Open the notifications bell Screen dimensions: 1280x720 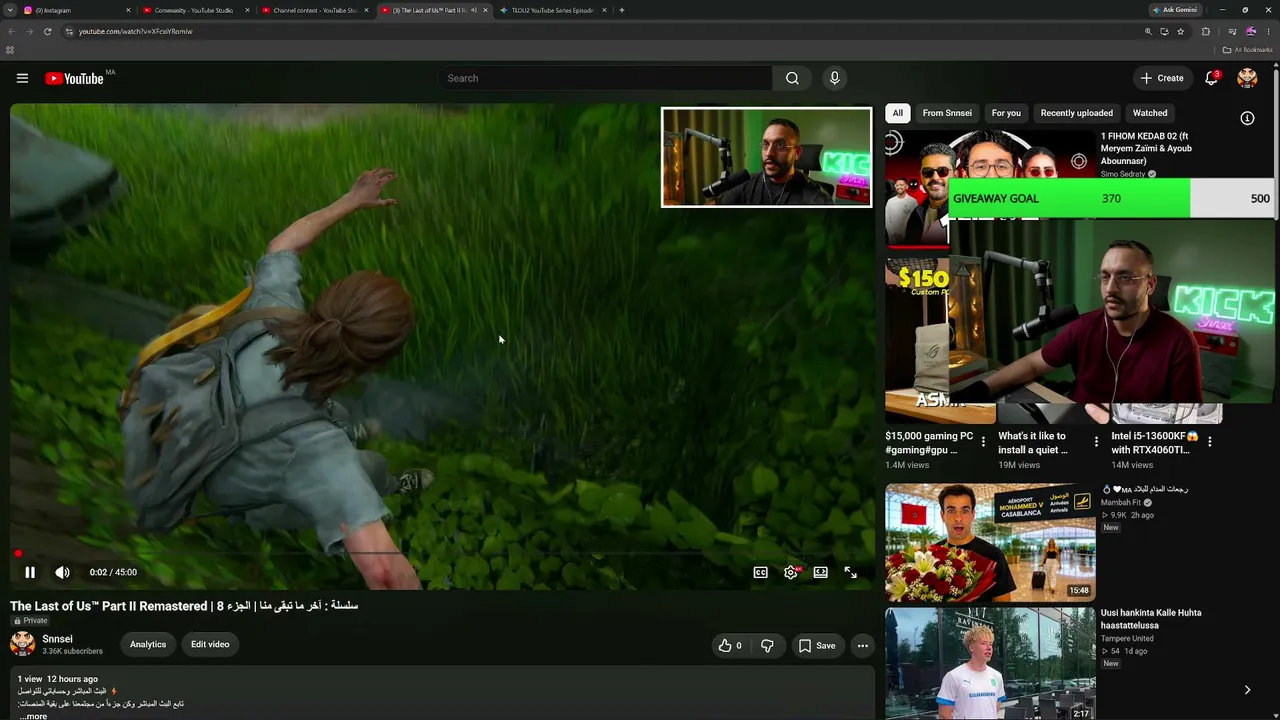pos(1211,78)
